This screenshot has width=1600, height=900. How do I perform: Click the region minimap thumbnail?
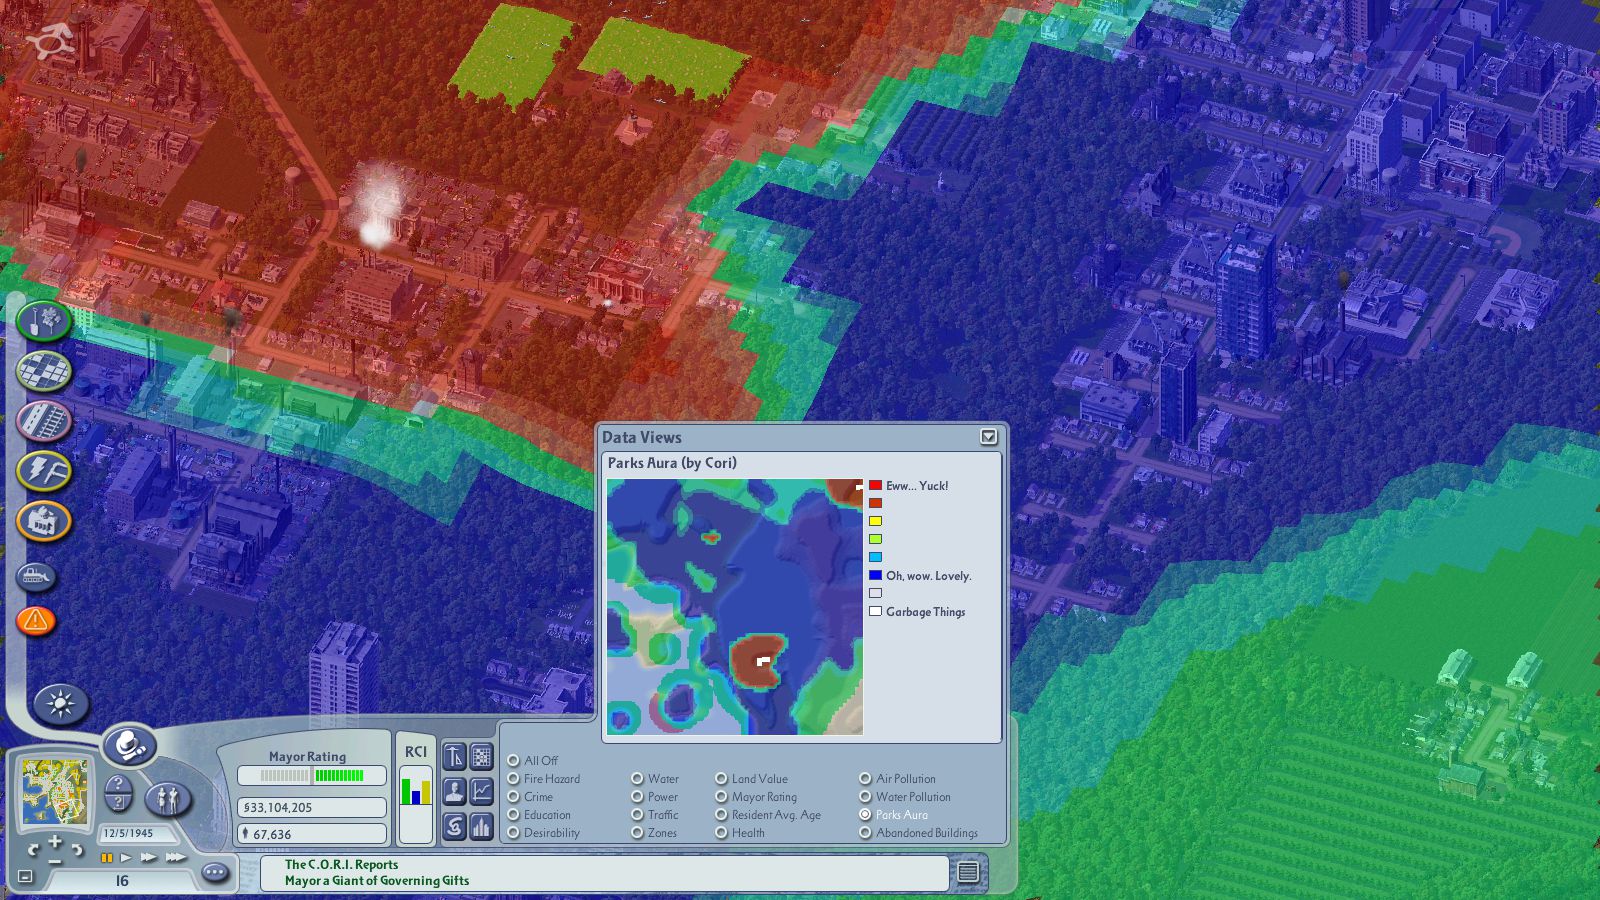tap(57, 794)
